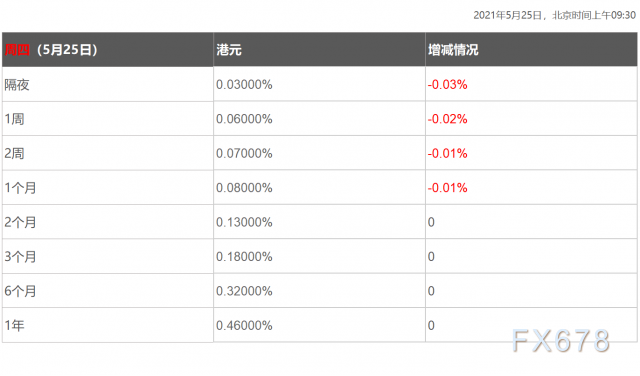Click the 0.08000% rate value
Image resolution: width=640 pixels, height=376 pixels.
244,188
